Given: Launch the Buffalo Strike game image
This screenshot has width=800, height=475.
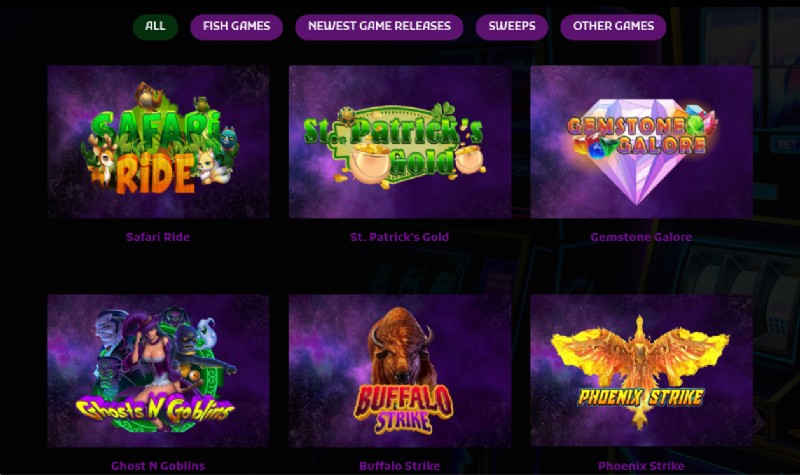Looking at the screenshot, I should pos(400,370).
